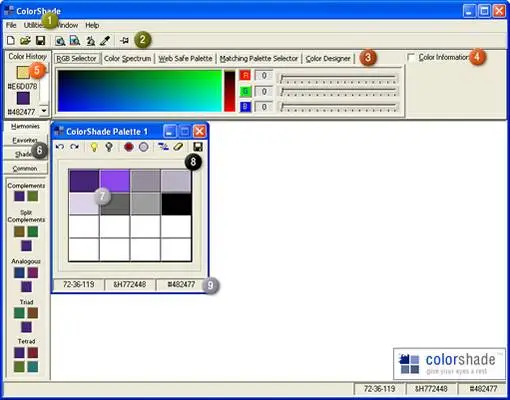Switch to the Web Safe Palette tab
510x400 pixels.
coord(185,59)
